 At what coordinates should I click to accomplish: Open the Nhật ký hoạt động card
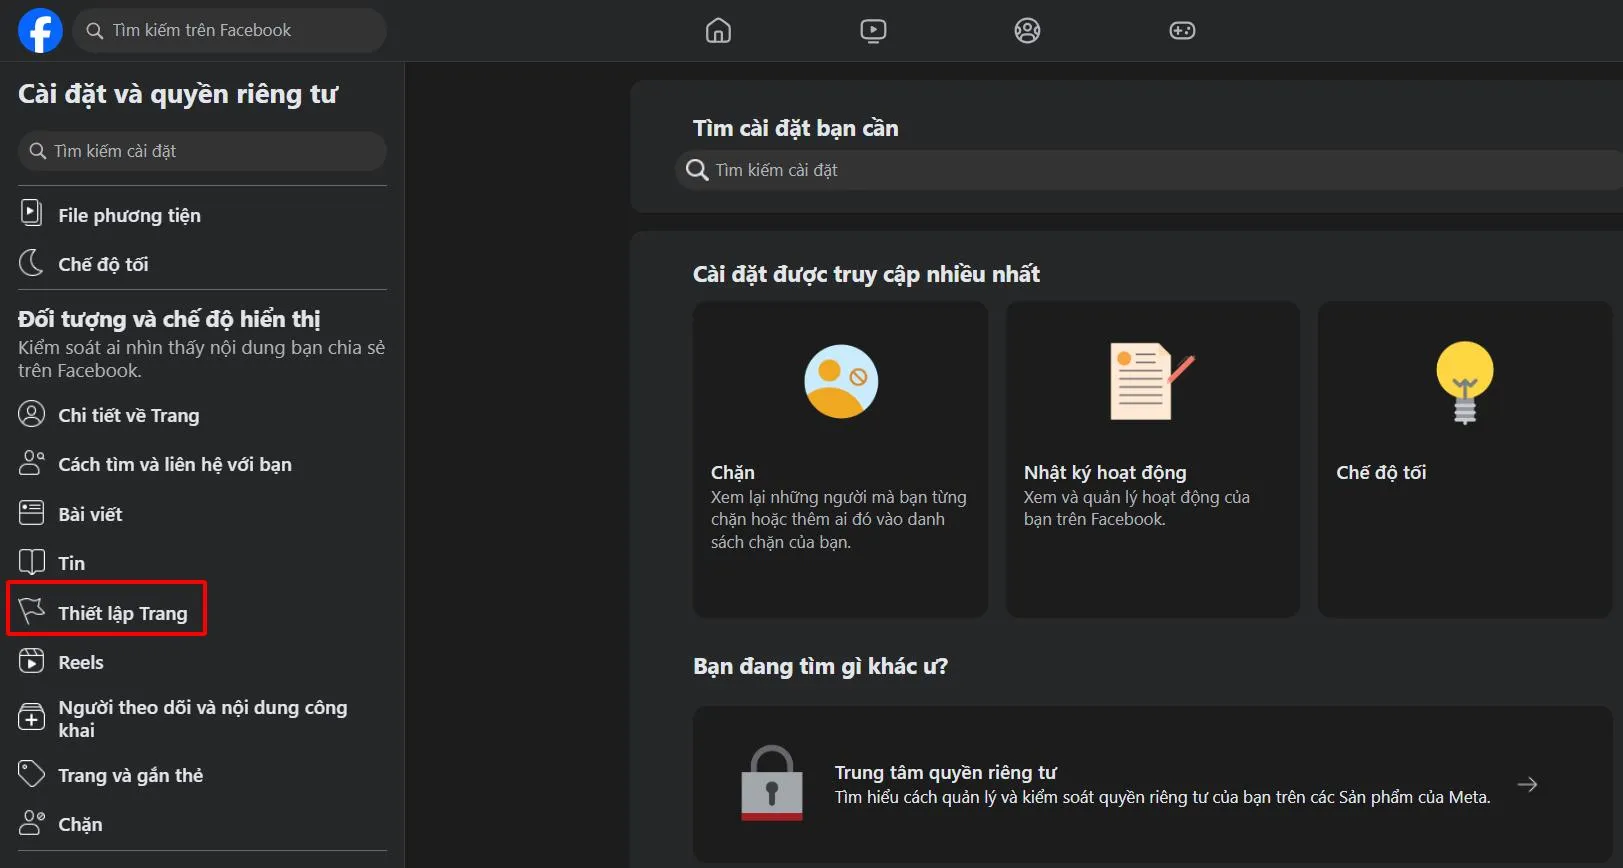(x=1152, y=460)
